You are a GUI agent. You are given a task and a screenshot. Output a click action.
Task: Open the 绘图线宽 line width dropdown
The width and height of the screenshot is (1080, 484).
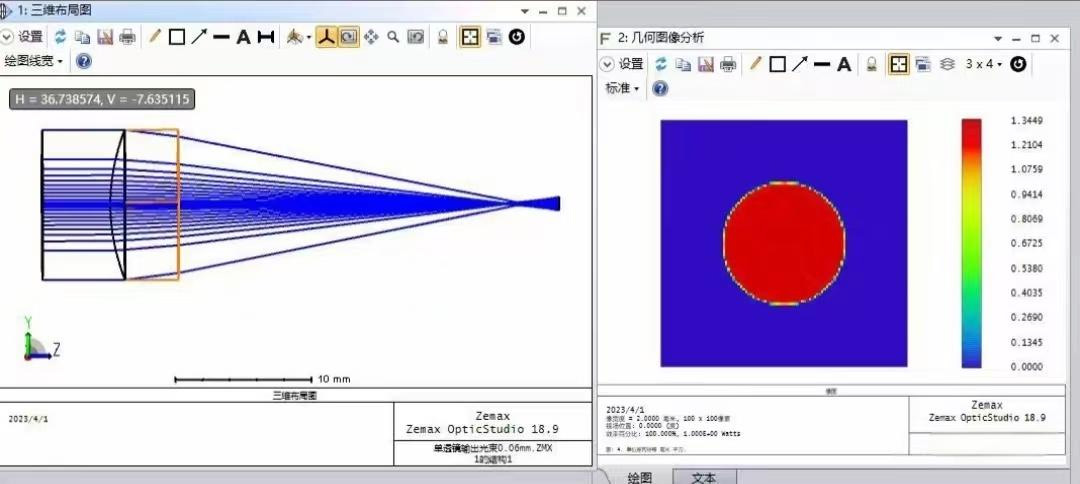coord(33,61)
